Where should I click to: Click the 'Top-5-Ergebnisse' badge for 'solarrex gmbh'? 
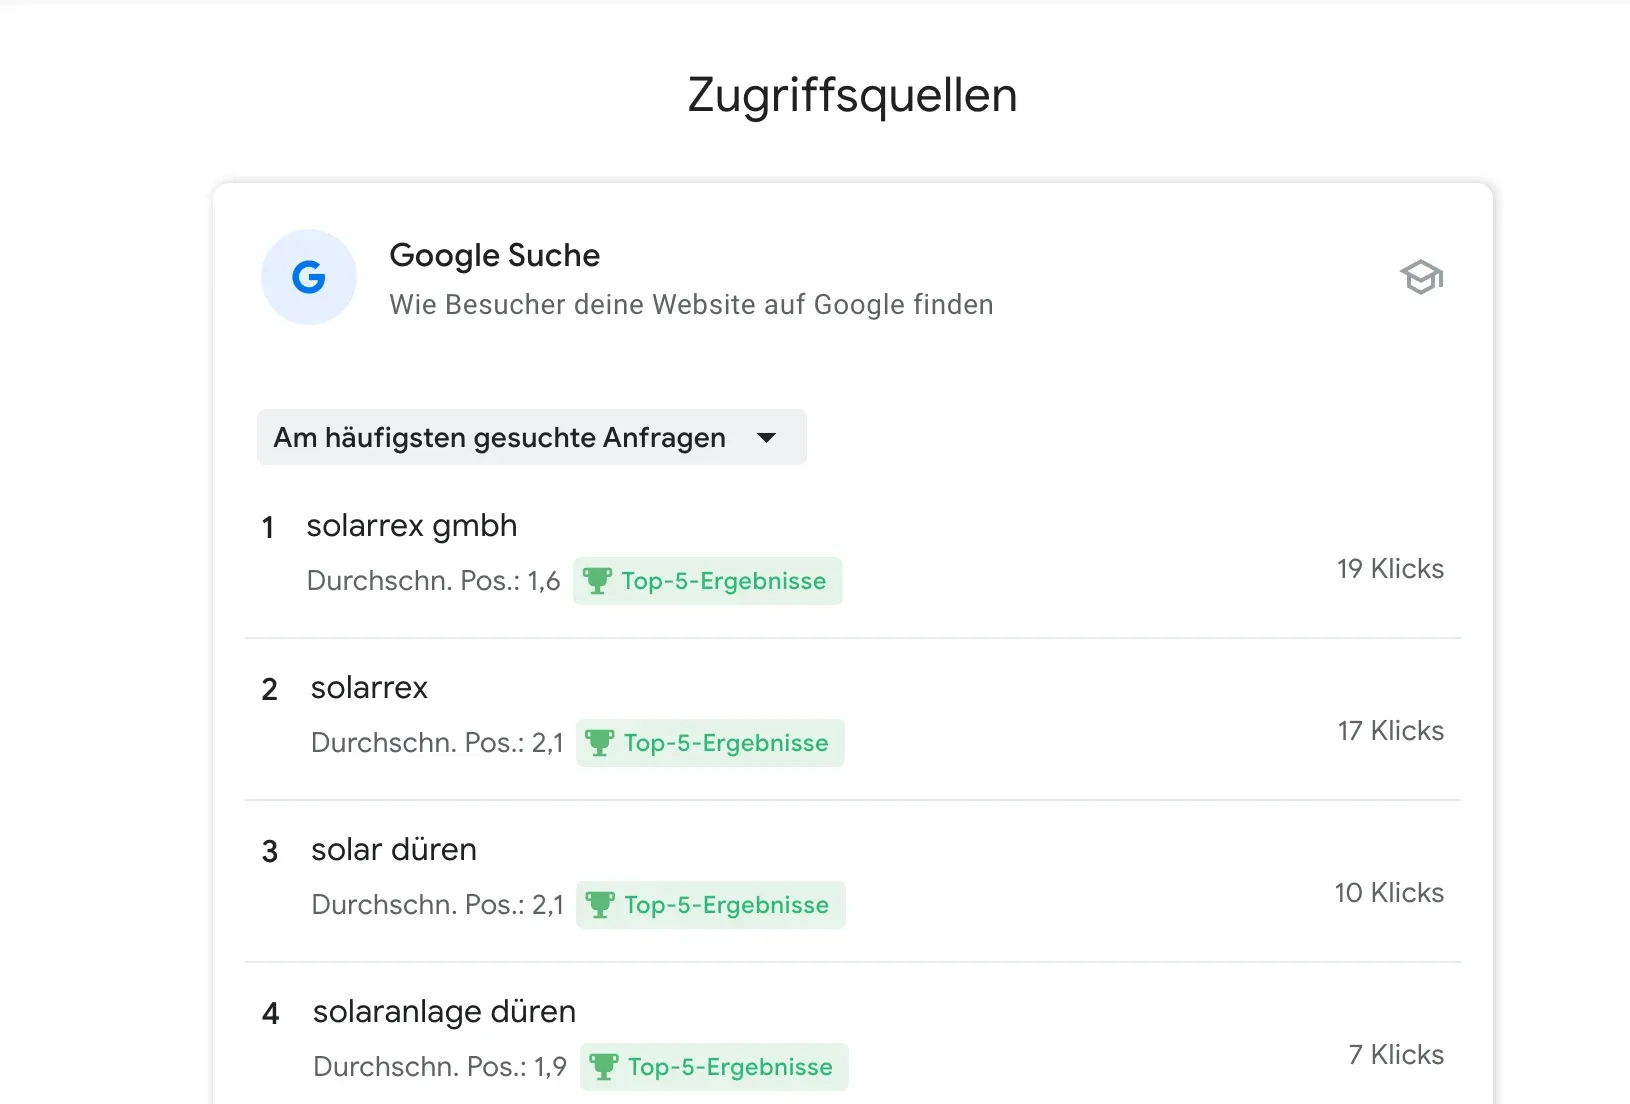[707, 580]
